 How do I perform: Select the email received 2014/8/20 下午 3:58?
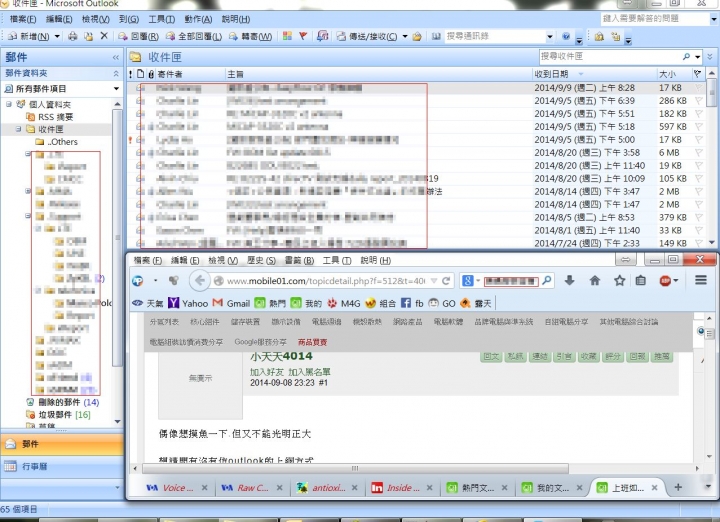tap(416, 152)
